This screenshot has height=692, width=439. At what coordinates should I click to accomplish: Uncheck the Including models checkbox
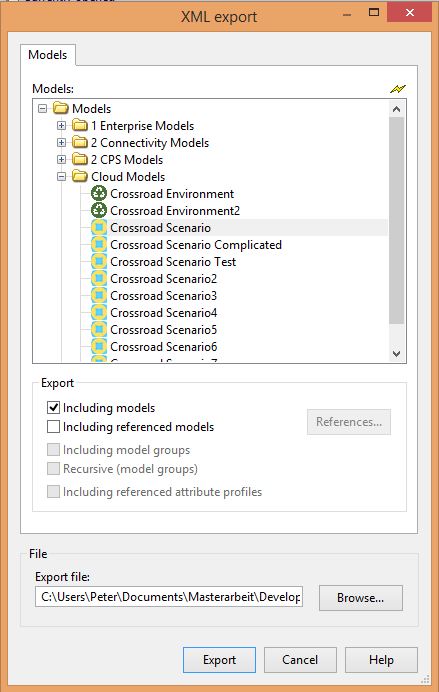[x=53, y=407]
